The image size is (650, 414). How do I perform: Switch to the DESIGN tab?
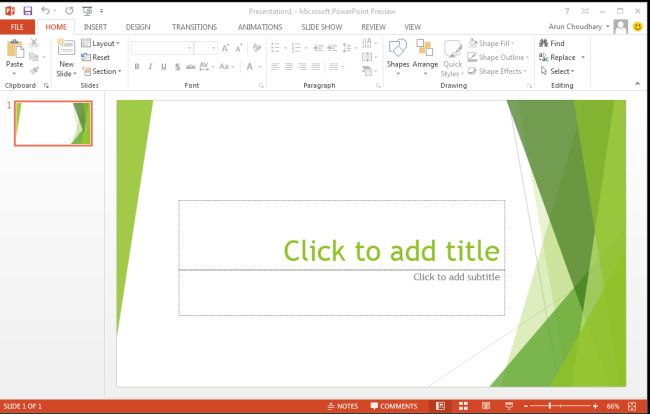[x=138, y=27]
